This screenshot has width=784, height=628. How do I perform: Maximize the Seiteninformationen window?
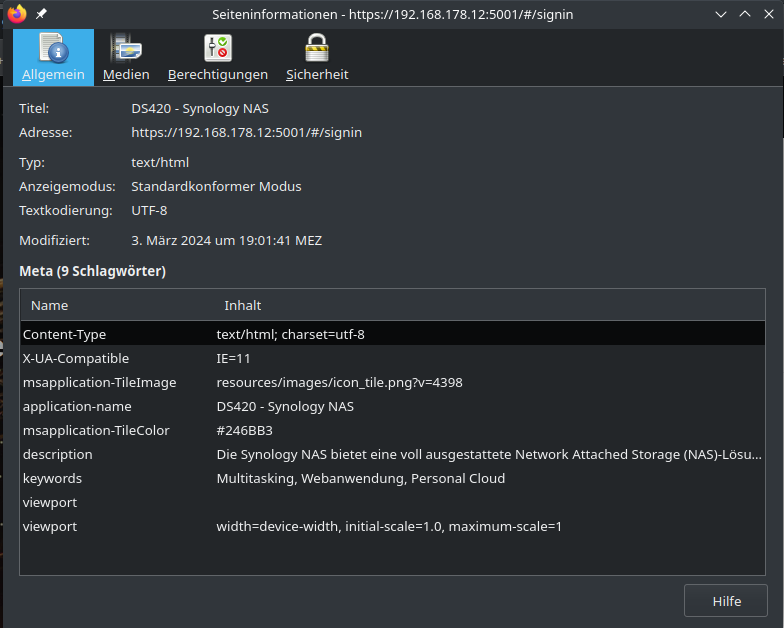coord(744,14)
